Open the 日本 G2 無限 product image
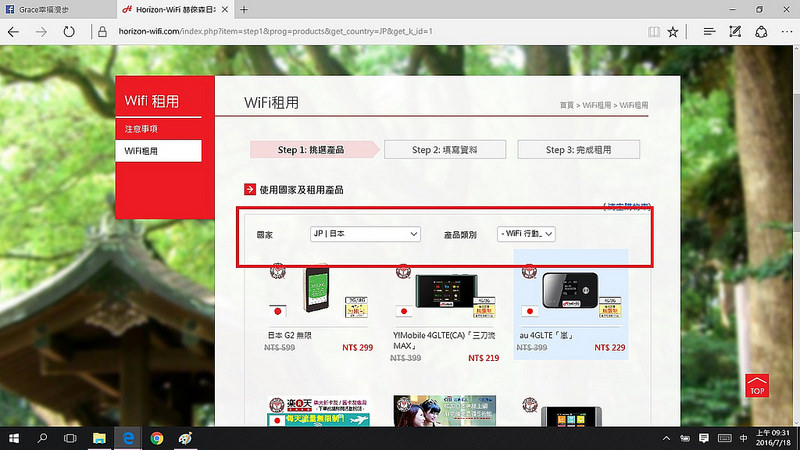The image size is (800, 450). pyautogui.click(x=317, y=291)
